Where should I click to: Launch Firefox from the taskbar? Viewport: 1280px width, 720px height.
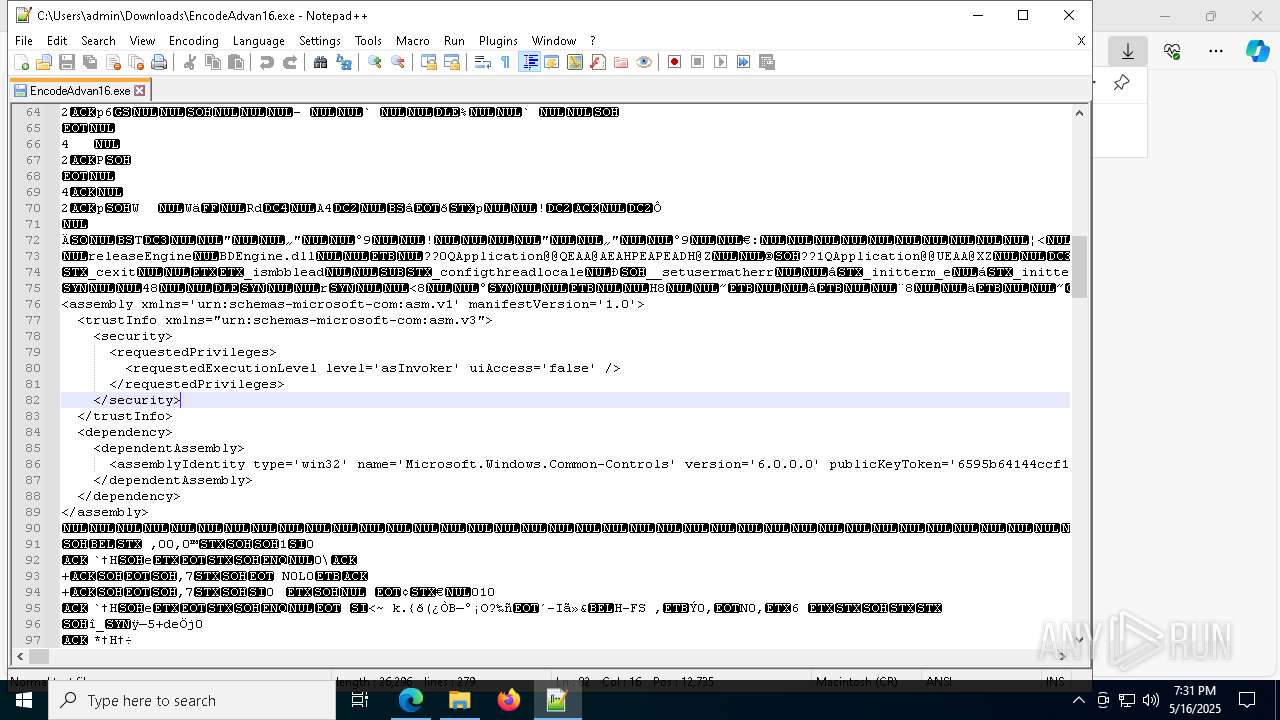pyautogui.click(x=509, y=700)
